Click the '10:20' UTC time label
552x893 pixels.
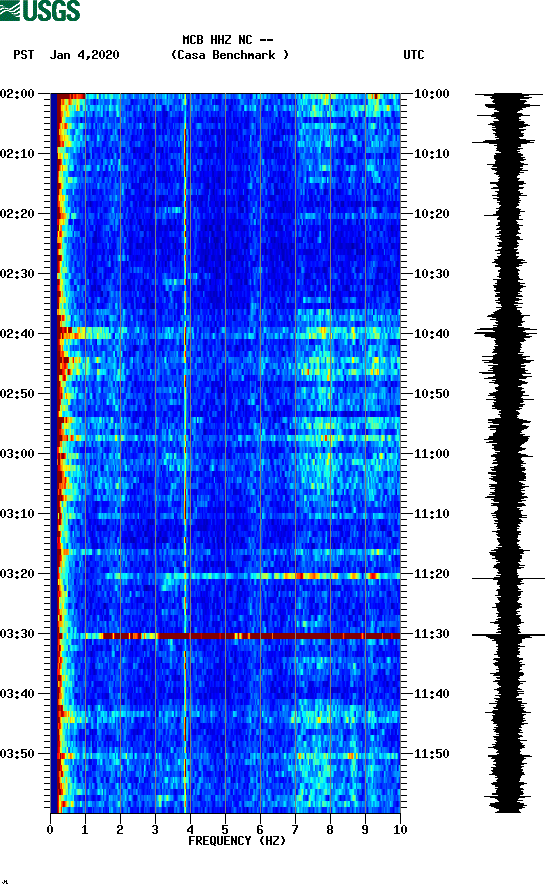pos(431,214)
